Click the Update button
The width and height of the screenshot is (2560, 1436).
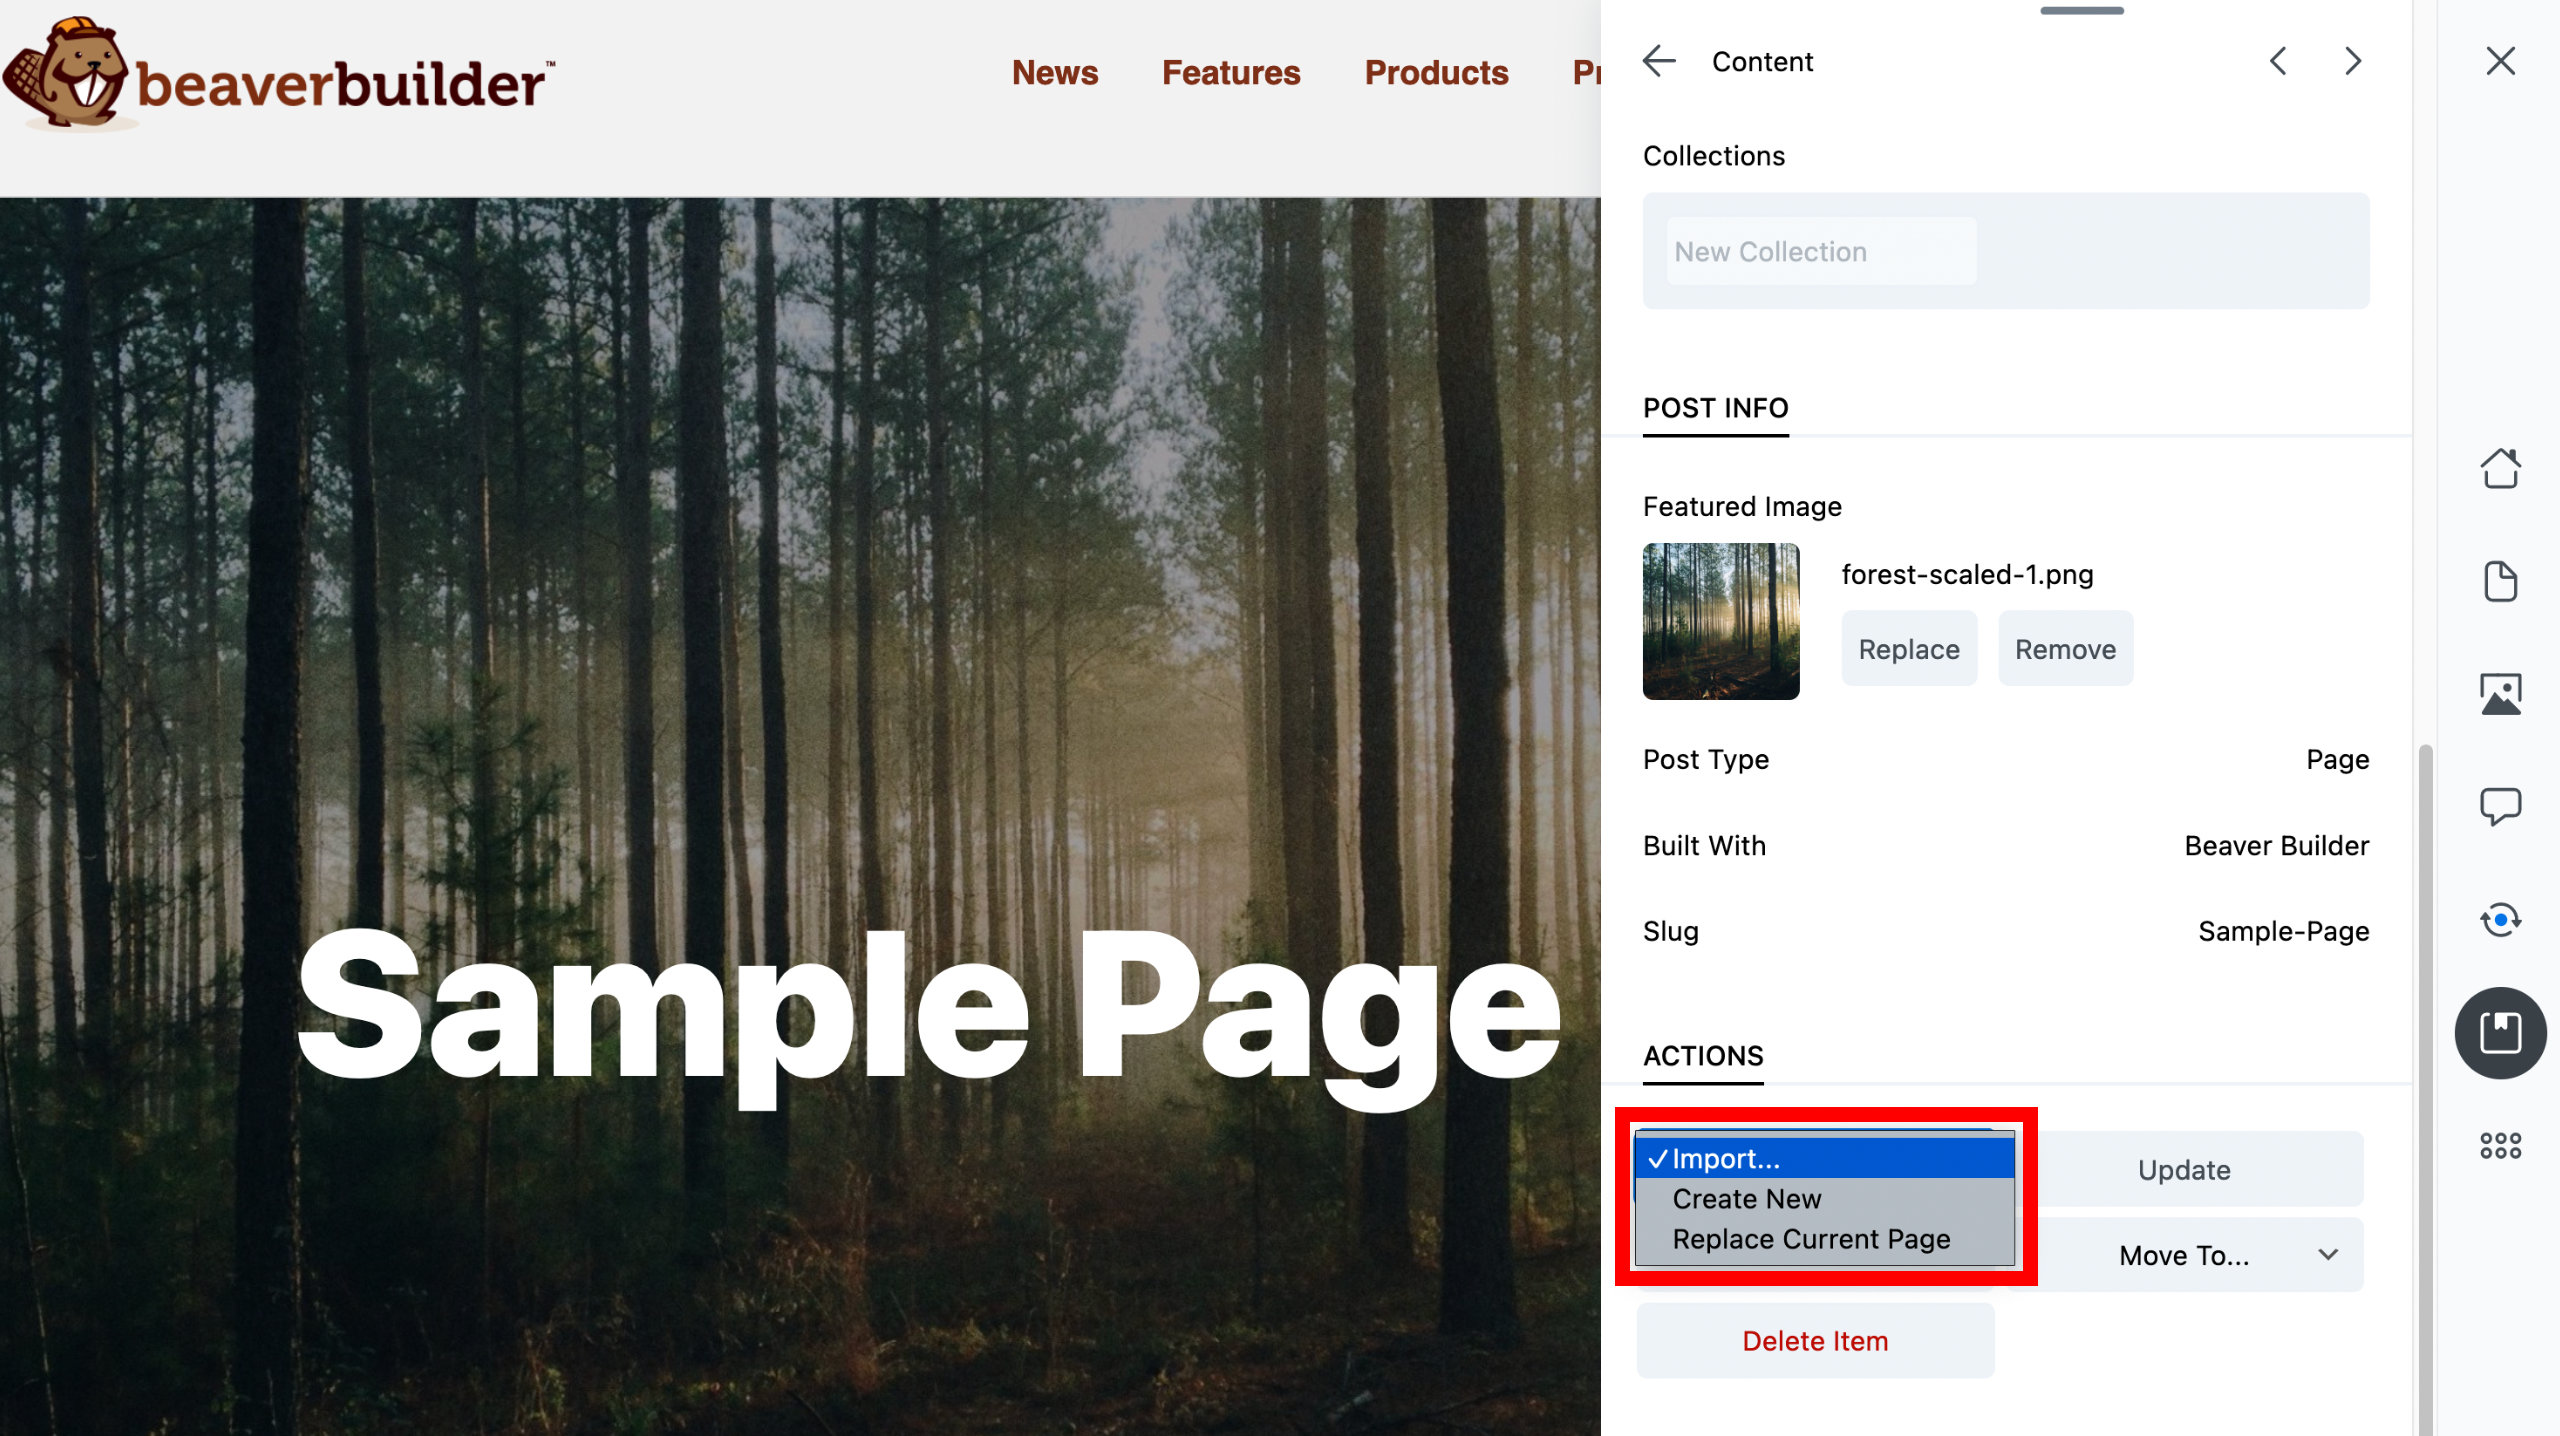[x=2184, y=1169]
